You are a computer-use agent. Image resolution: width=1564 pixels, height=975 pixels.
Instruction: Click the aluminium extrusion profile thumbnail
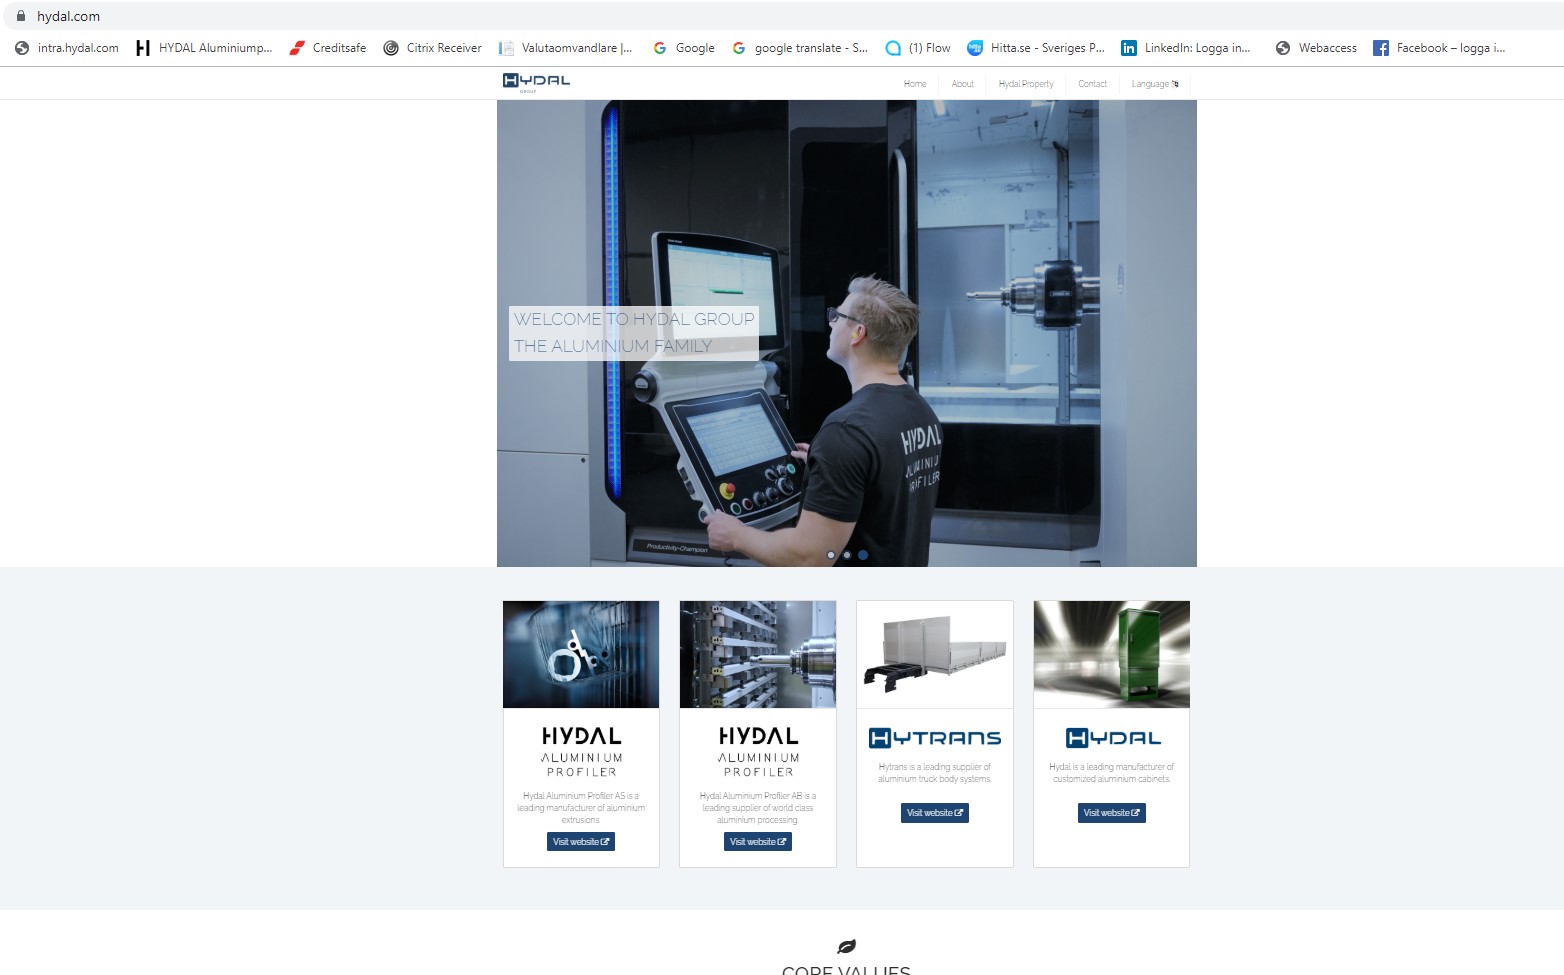pos(581,654)
